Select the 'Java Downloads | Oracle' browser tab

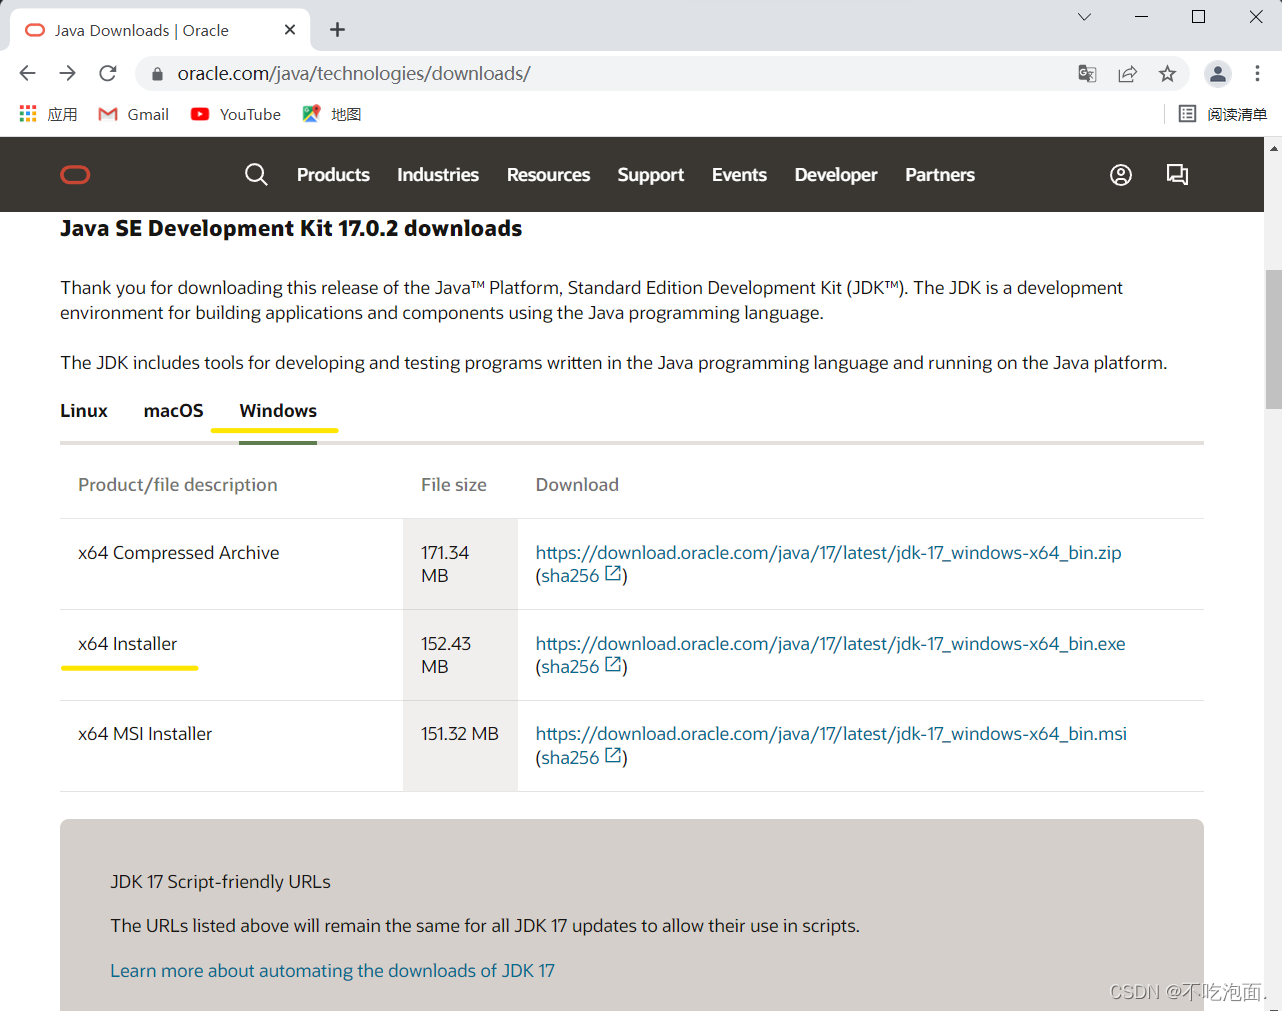160,30
